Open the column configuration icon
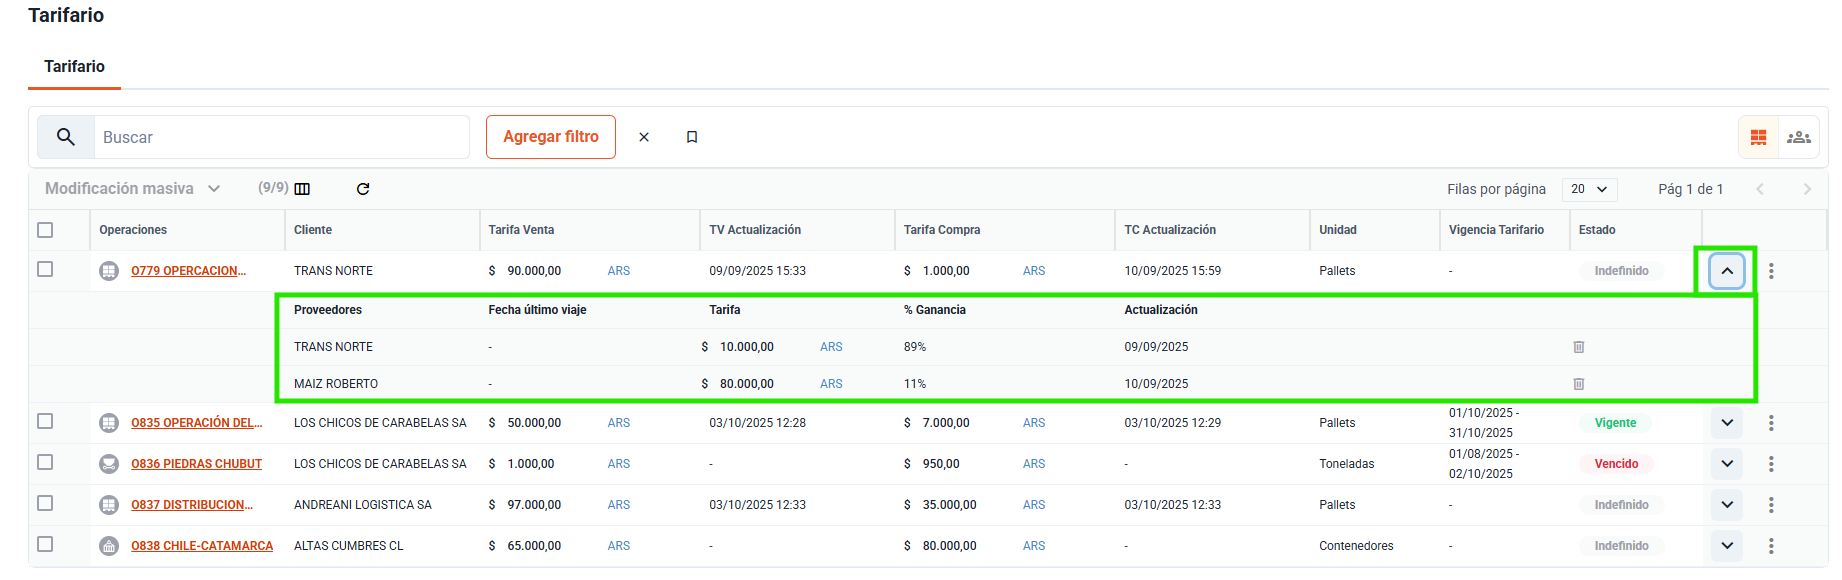The height and width of the screenshot is (580, 1842). tap(302, 189)
